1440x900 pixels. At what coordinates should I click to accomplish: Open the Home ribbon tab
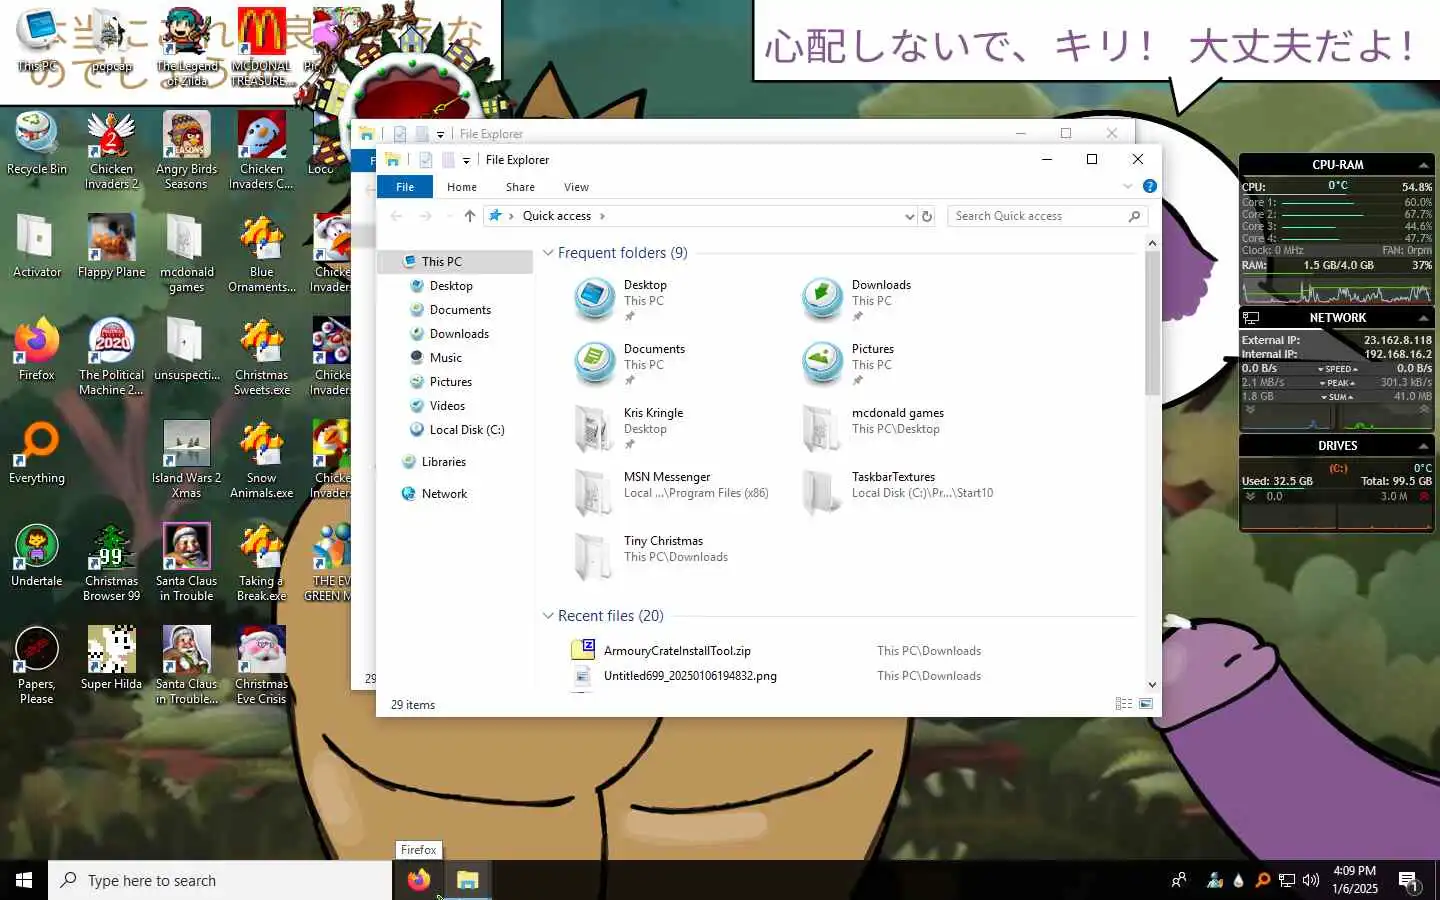(462, 187)
